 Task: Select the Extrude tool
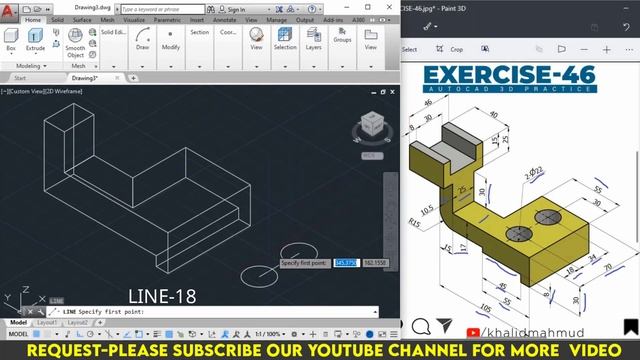point(36,39)
